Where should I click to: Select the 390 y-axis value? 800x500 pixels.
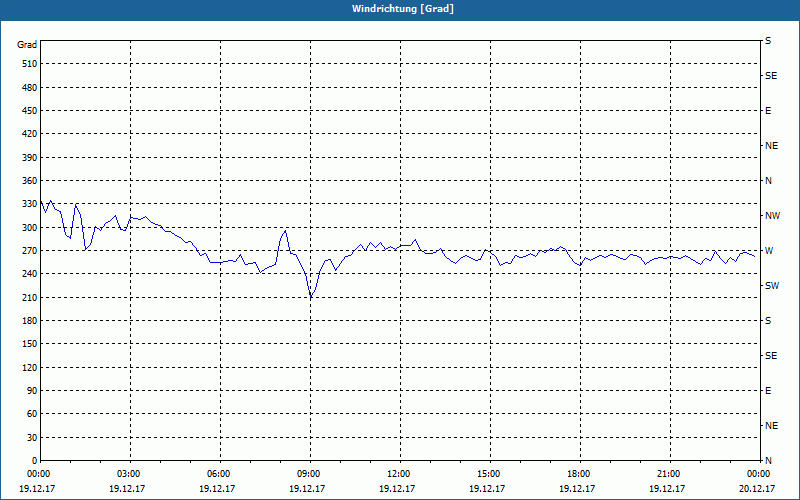pos(30,158)
